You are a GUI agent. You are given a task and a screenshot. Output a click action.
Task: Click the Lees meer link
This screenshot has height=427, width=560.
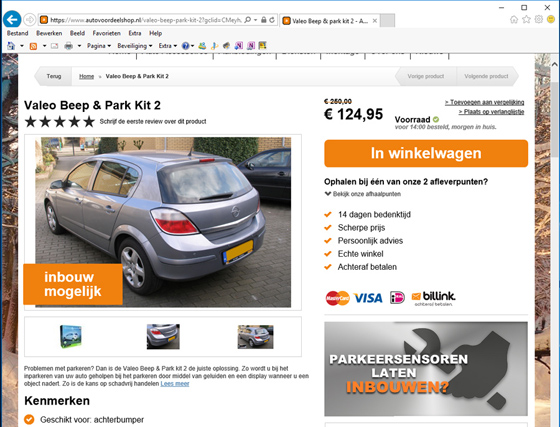[175, 384]
